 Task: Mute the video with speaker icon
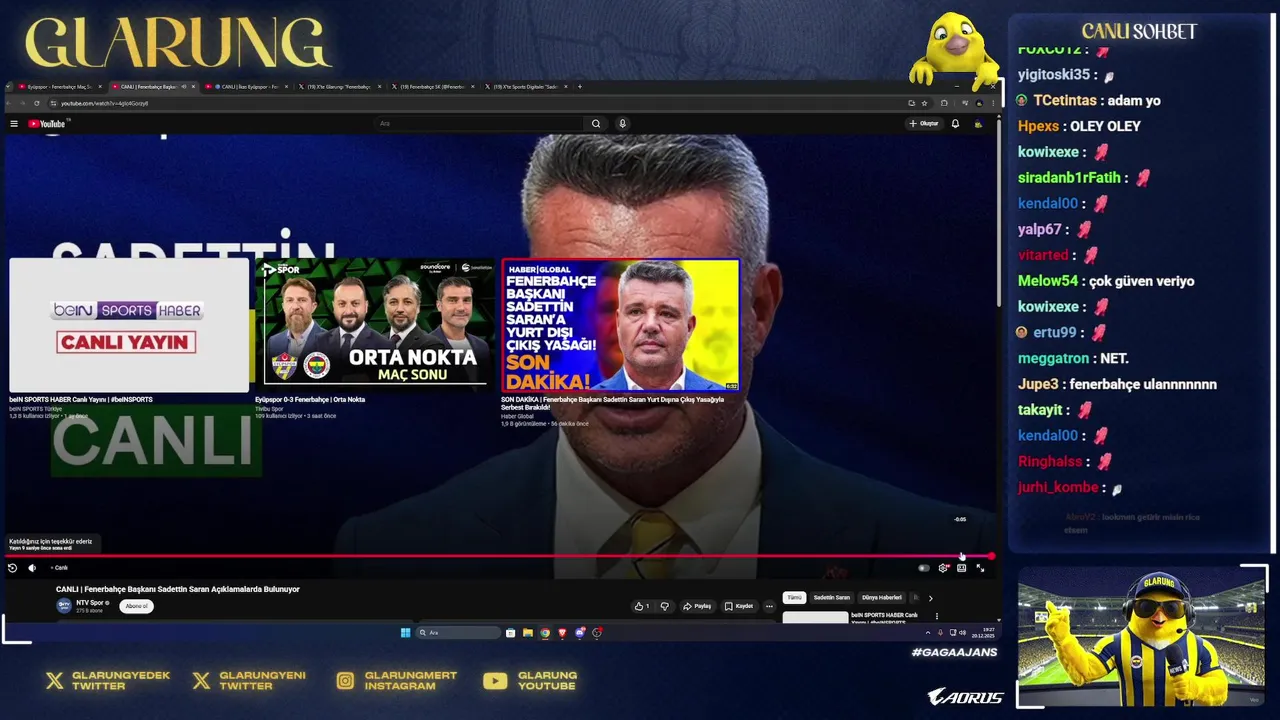coord(32,568)
